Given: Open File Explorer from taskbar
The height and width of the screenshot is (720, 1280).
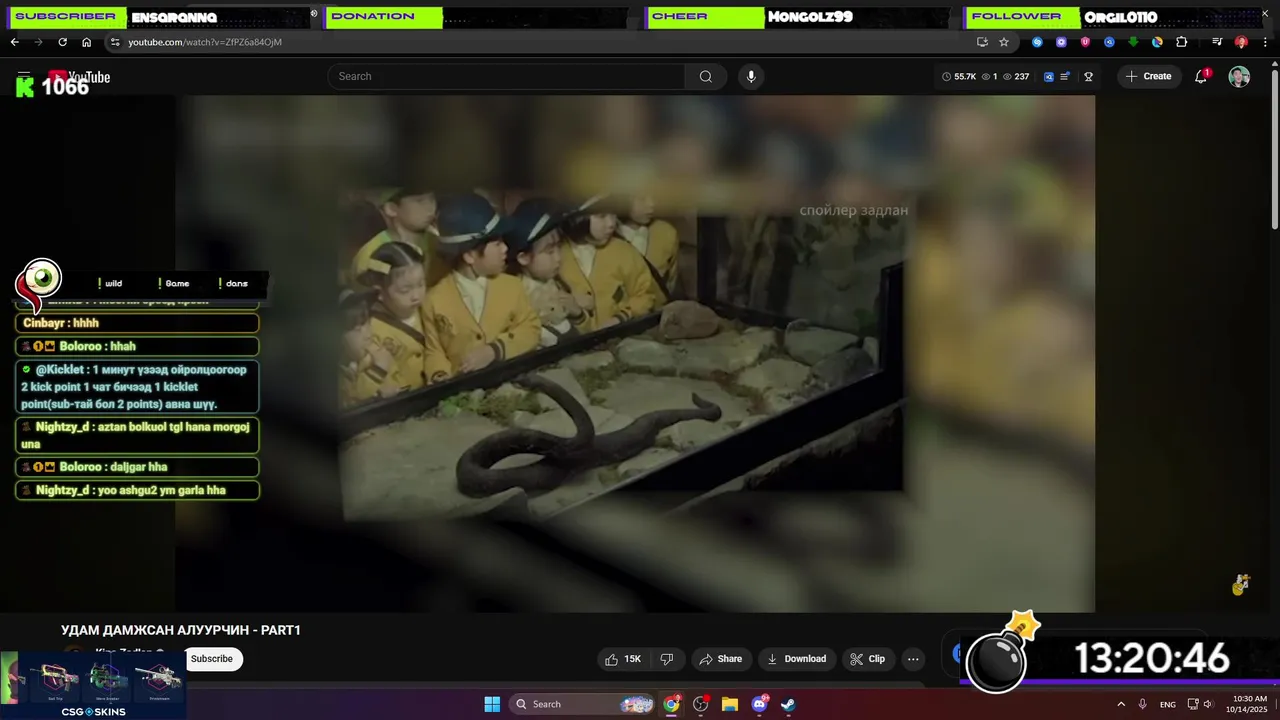Looking at the screenshot, I should click(x=730, y=704).
